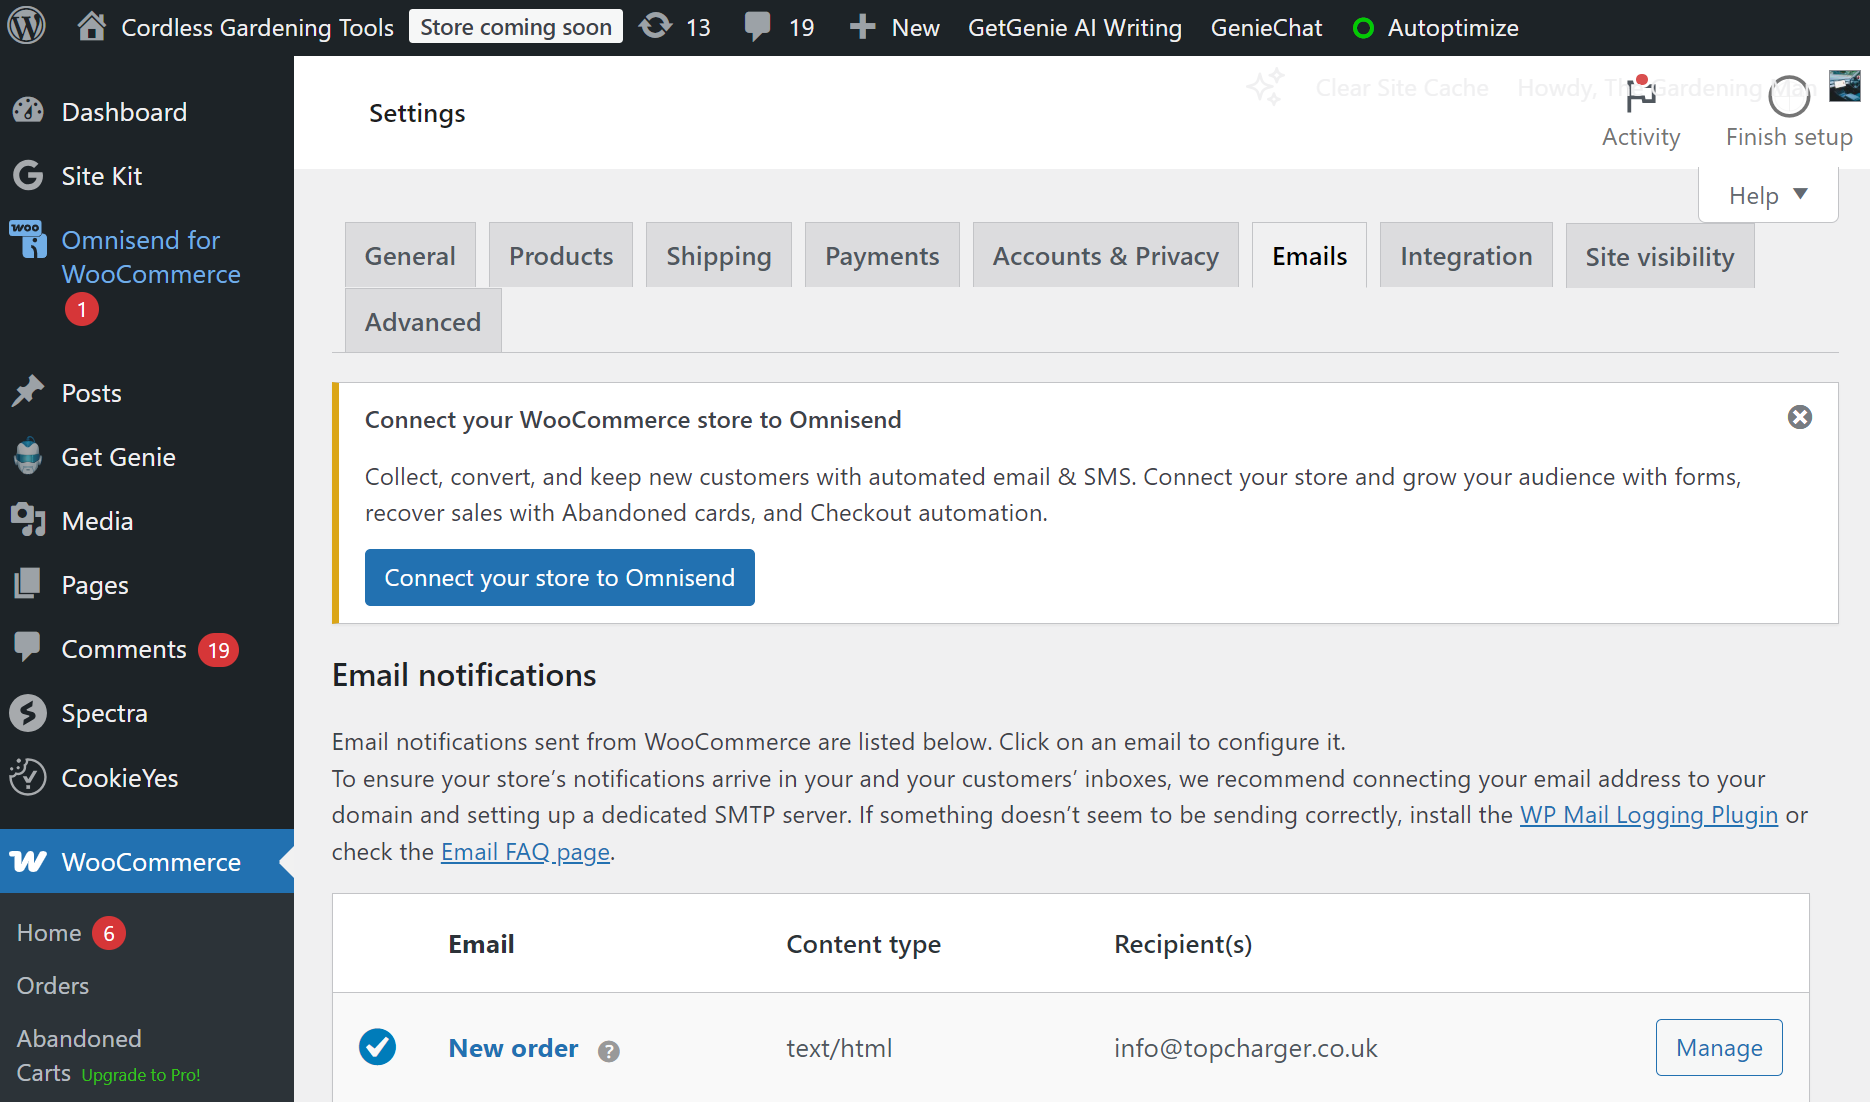Click the Spectra S icon
The image size is (1870, 1102).
(x=28, y=713)
